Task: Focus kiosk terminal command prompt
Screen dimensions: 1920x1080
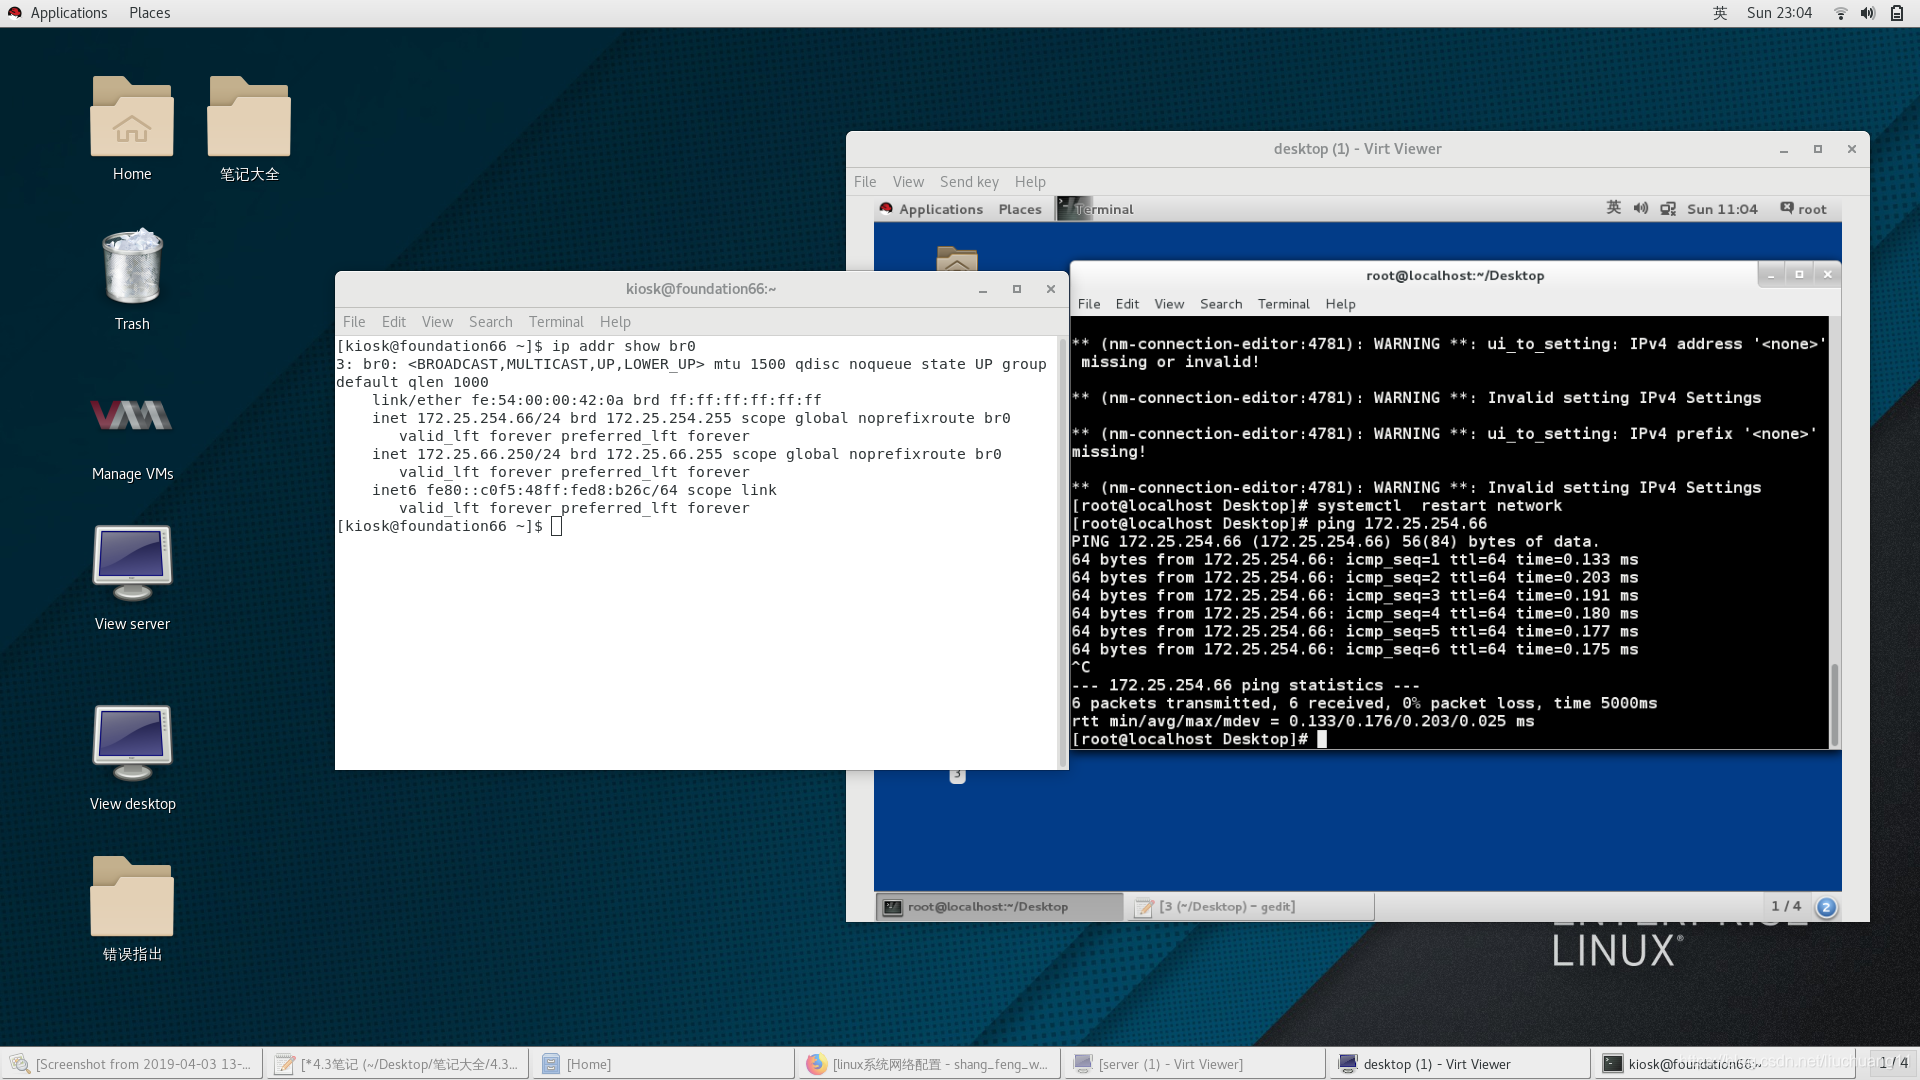Action: pyautogui.click(x=556, y=526)
